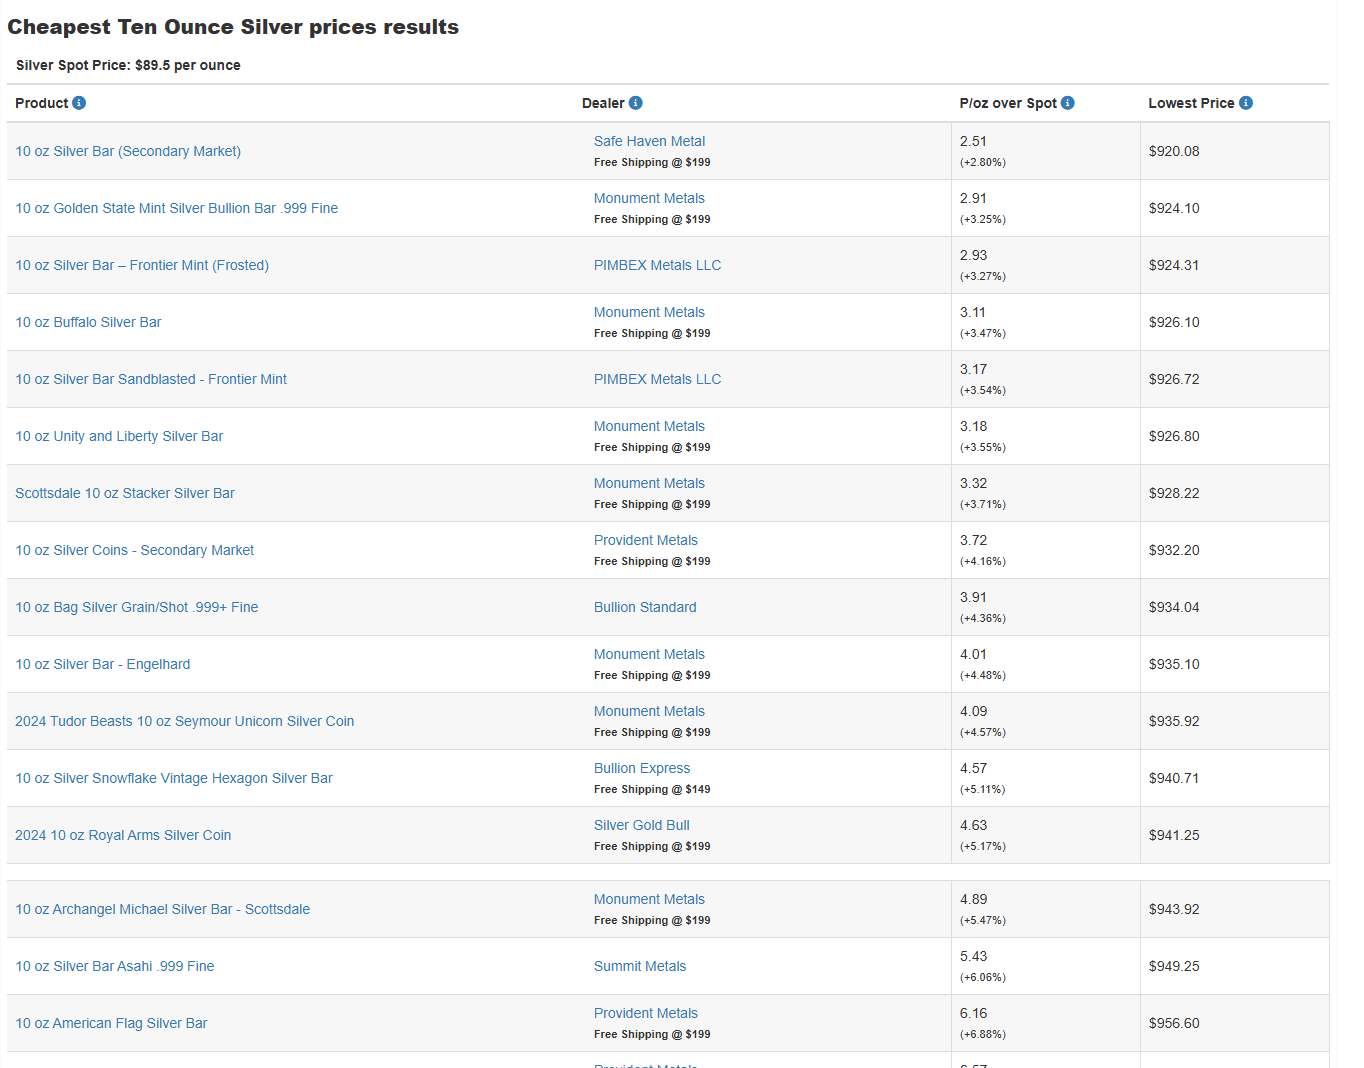The width and height of the screenshot is (1364, 1068).
Task: Open 10 oz Silver Bar Asahi .999 Fine
Action: [115, 966]
